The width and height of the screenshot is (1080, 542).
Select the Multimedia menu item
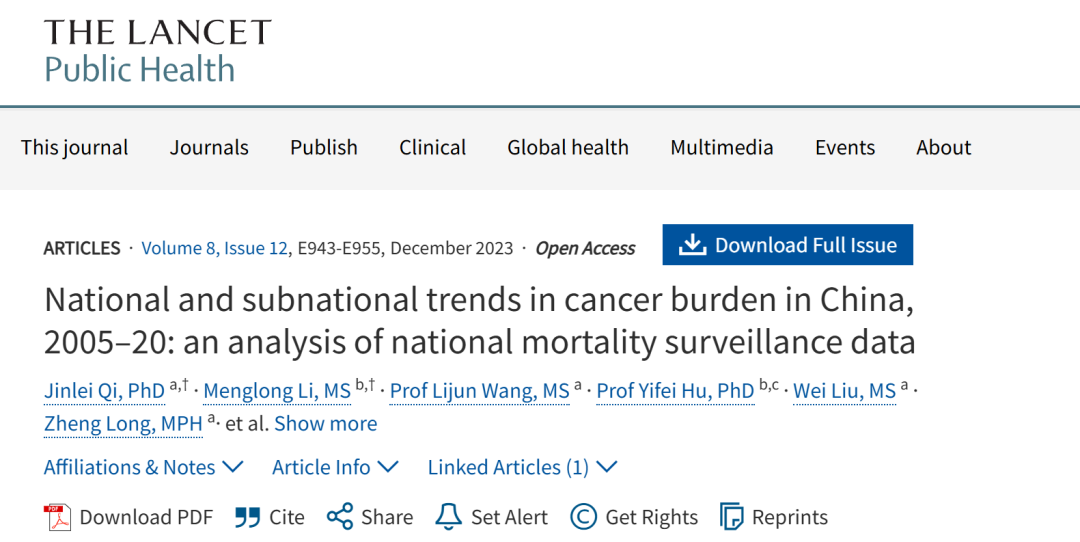tap(722, 147)
